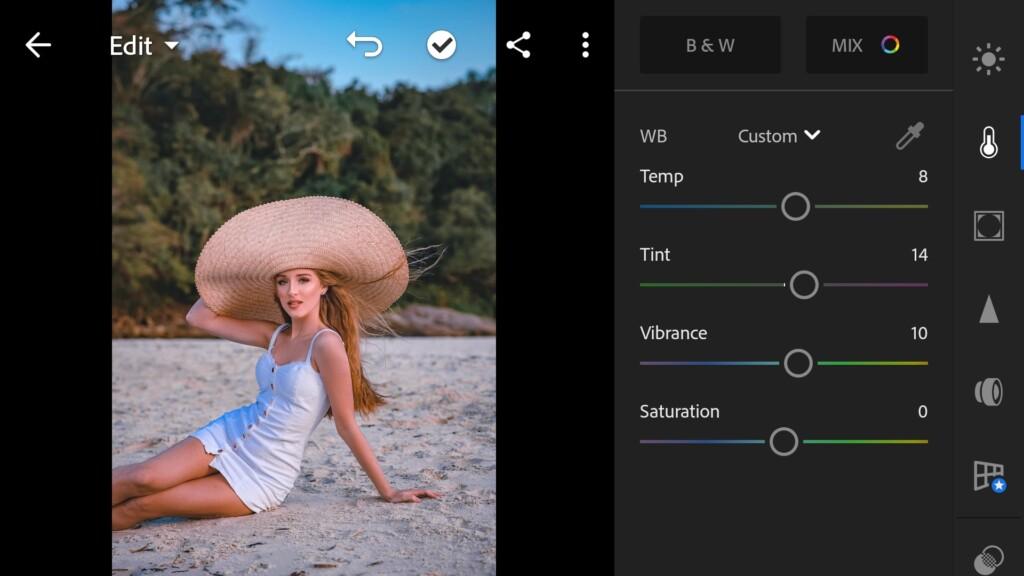Image resolution: width=1024 pixels, height=576 pixels.
Task: Switch to B & W mode
Action: click(x=710, y=45)
